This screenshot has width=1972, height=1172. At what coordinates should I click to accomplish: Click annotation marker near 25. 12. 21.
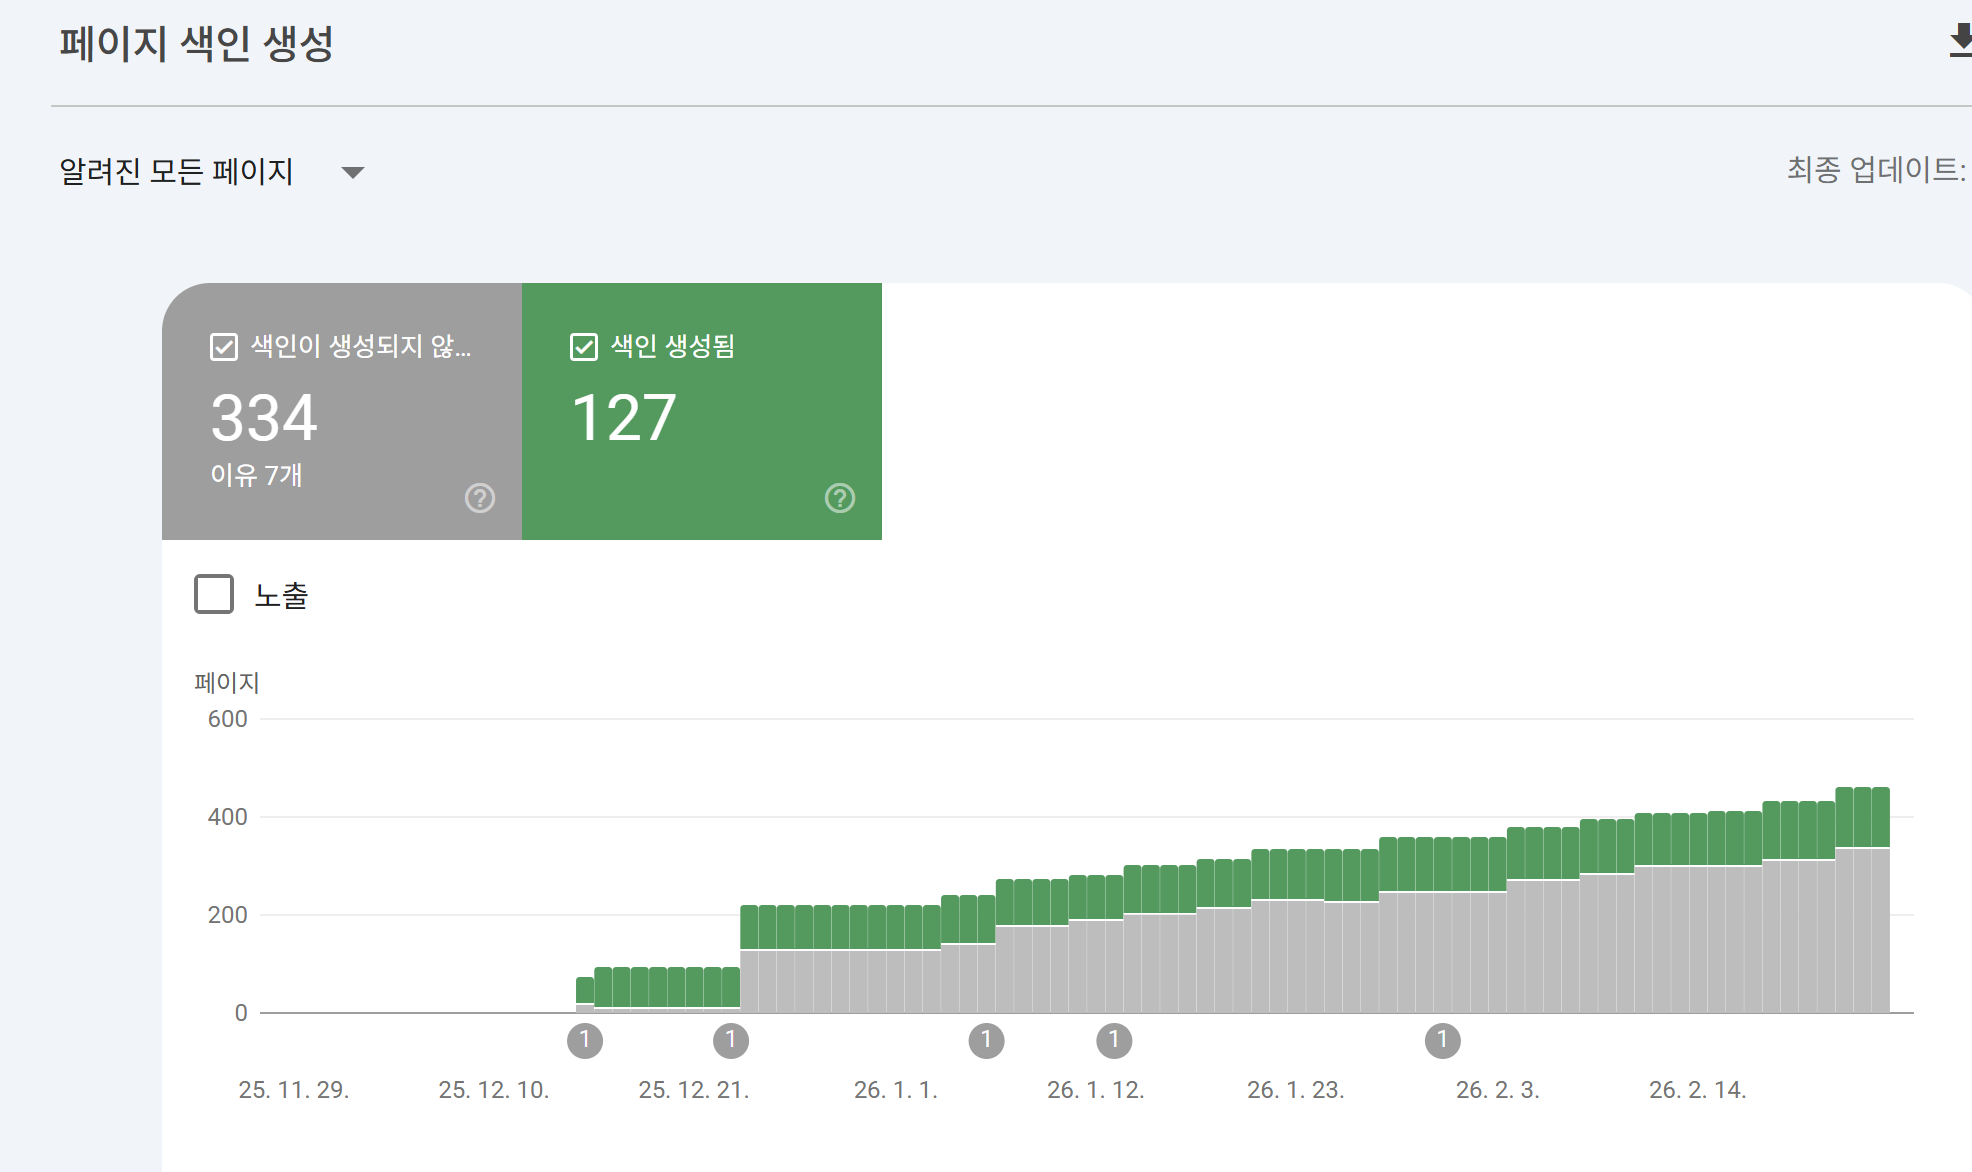[731, 1041]
